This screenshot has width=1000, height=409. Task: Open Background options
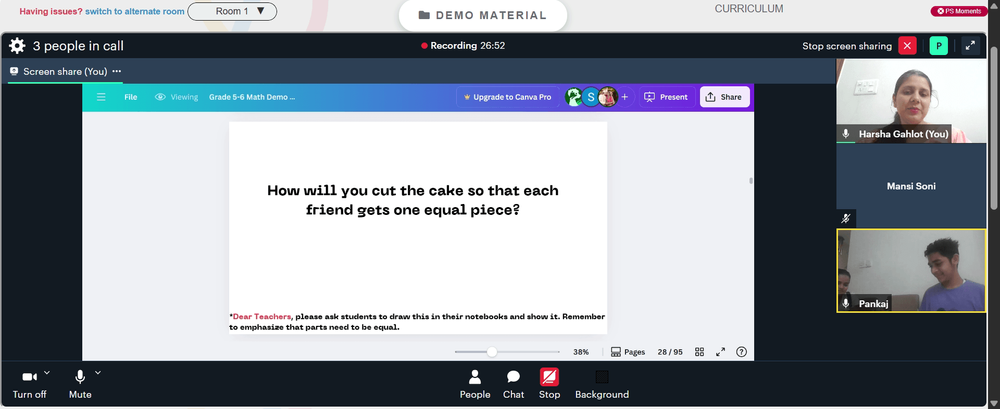coord(601,384)
